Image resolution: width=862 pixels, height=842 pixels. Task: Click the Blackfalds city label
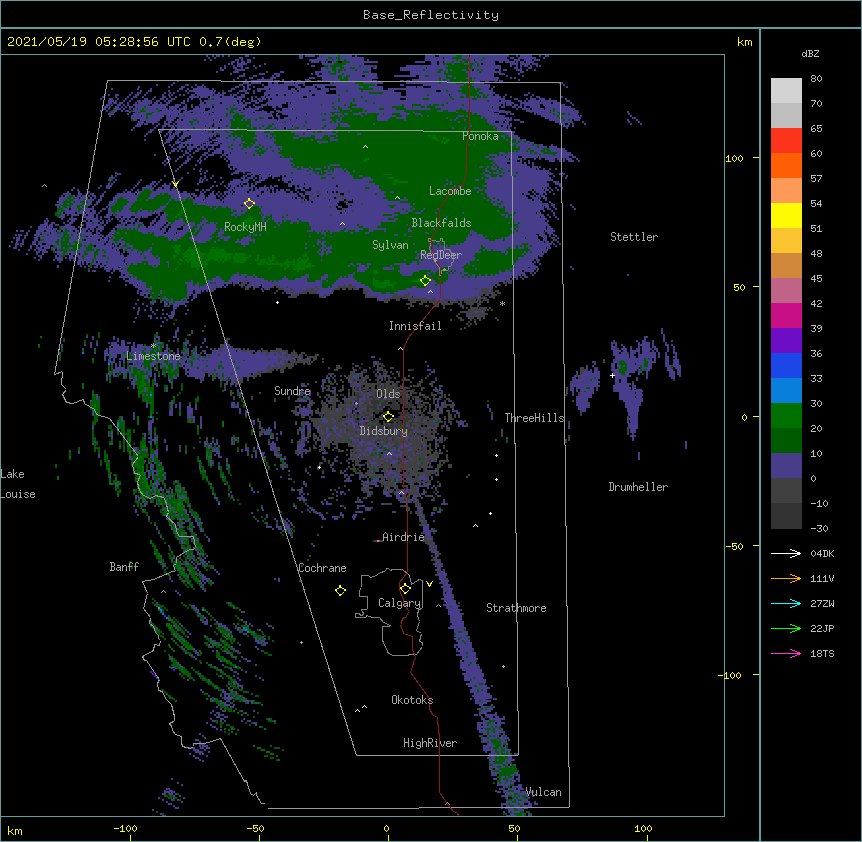tap(441, 223)
